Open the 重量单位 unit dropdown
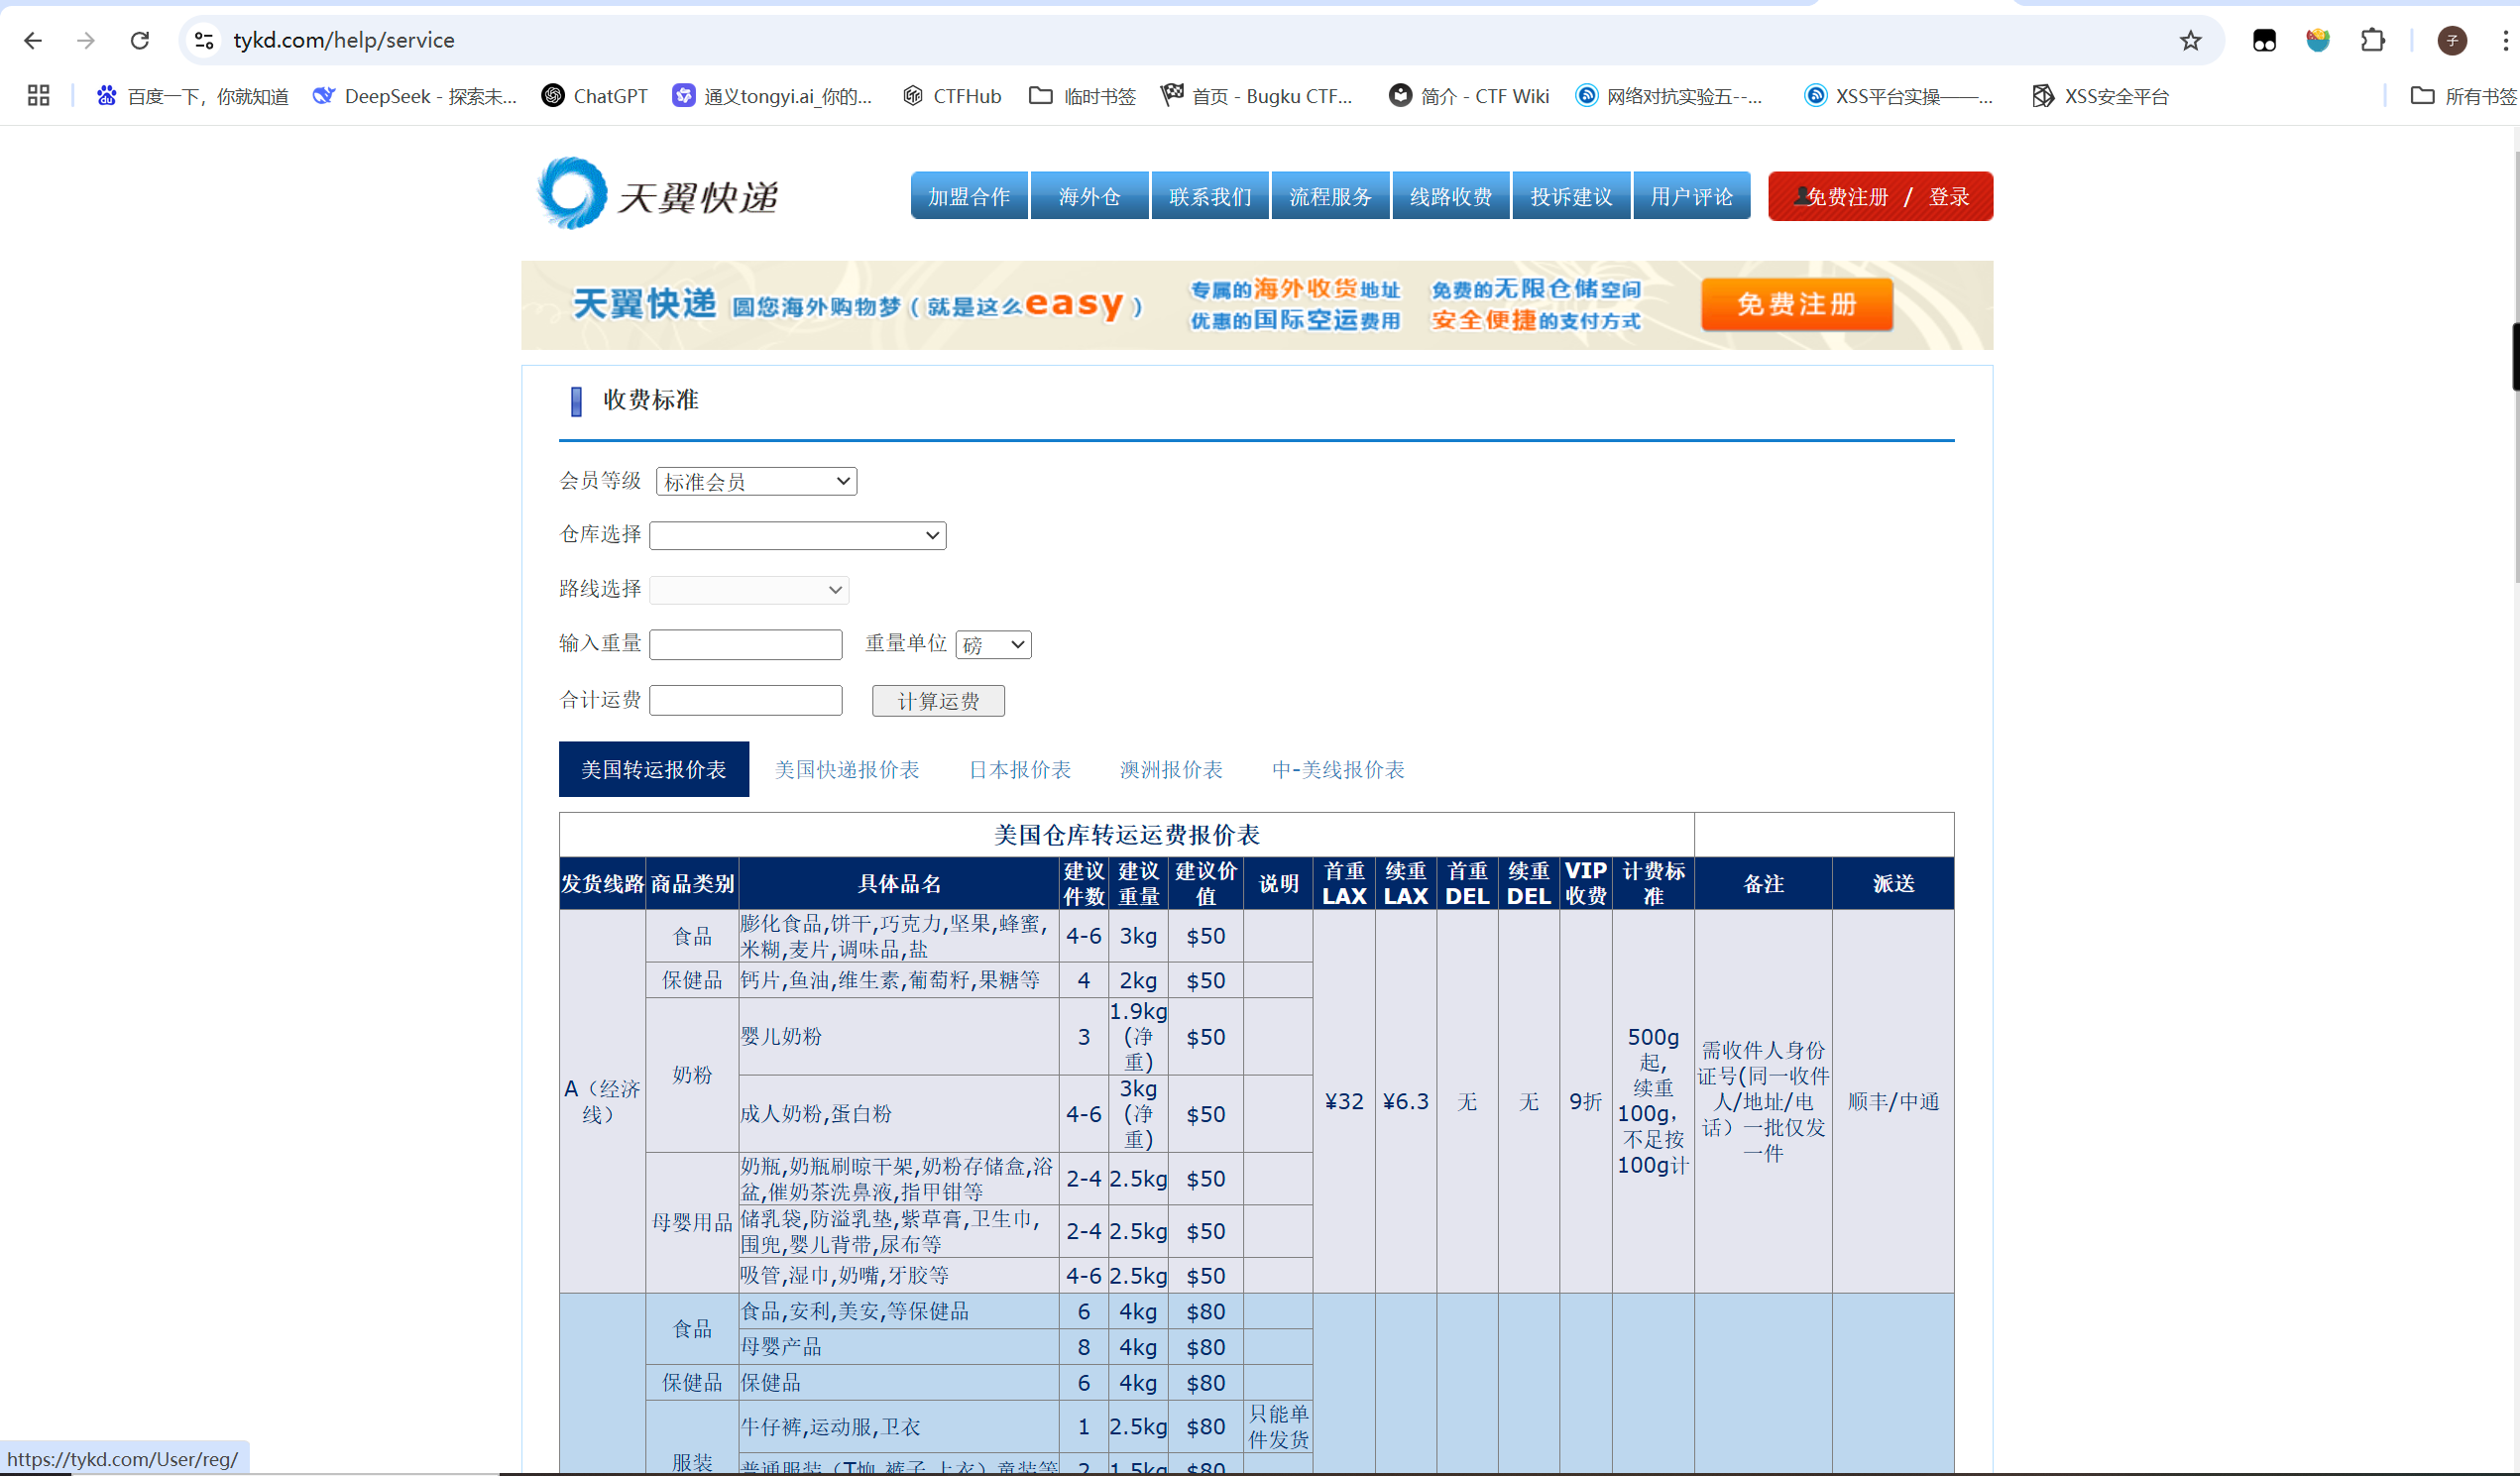The width and height of the screenshot is (2520, 1476). coord(992,645)
